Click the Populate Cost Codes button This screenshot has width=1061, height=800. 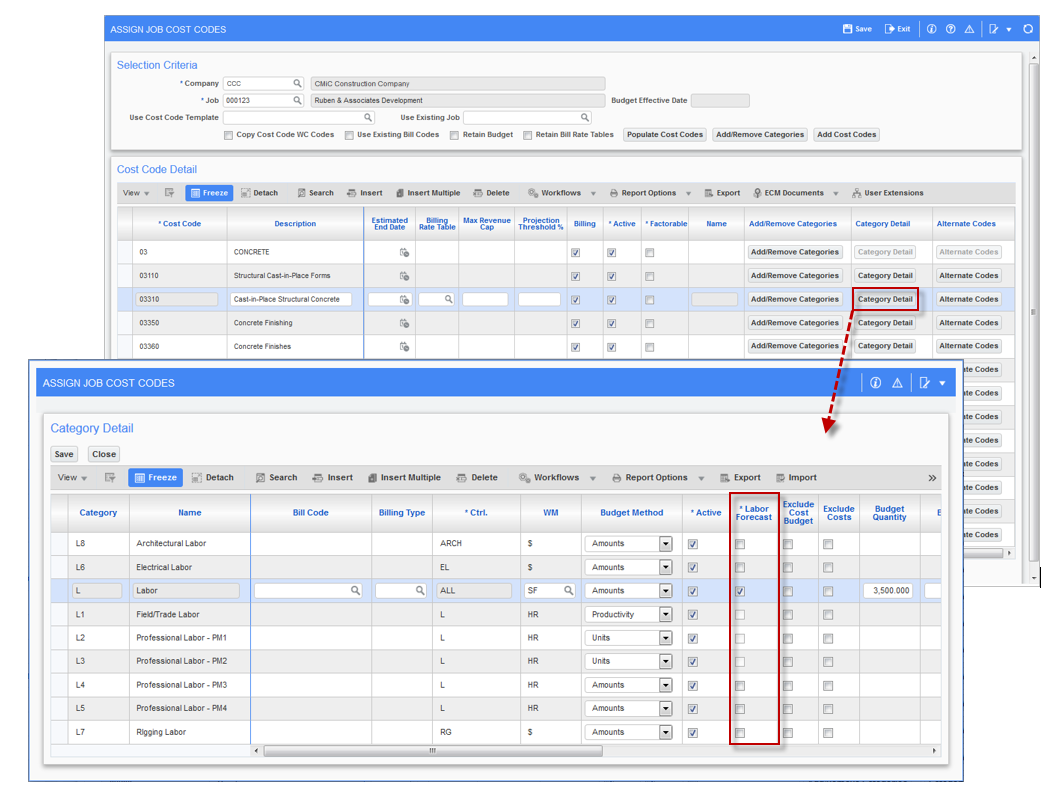665,135
